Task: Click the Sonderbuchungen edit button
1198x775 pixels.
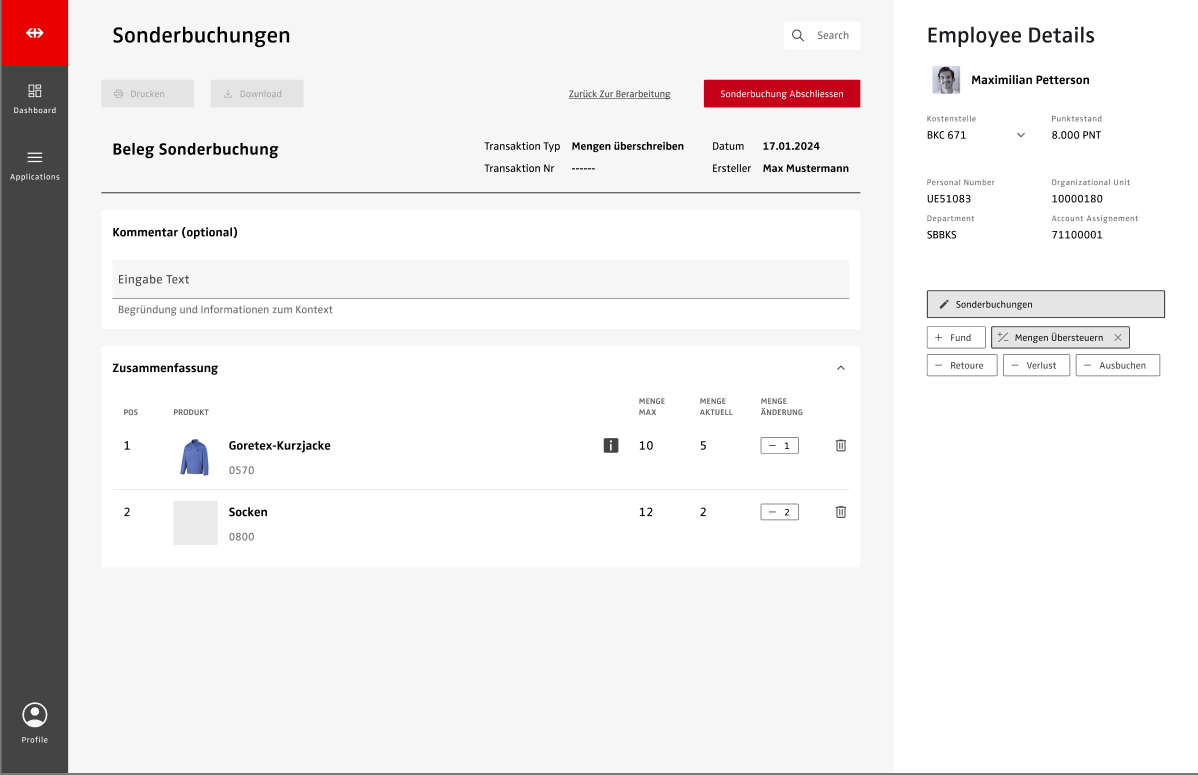Action: tap(1045, 304)
